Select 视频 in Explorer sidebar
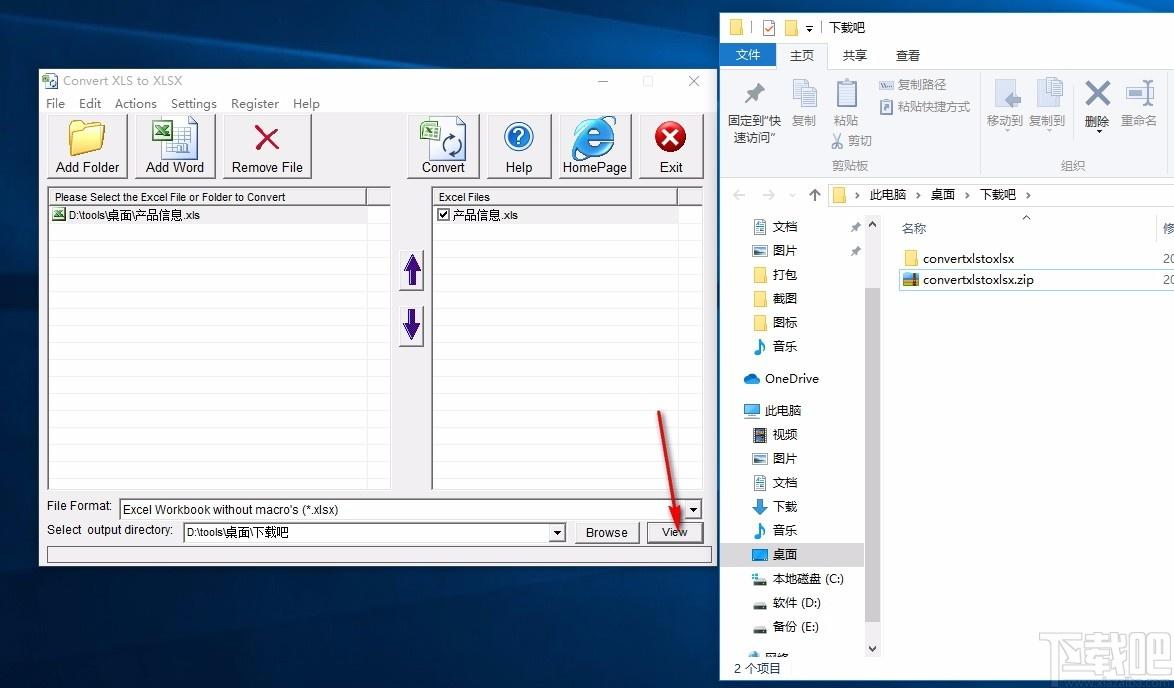1174x688 pixels. pos(775,434)
